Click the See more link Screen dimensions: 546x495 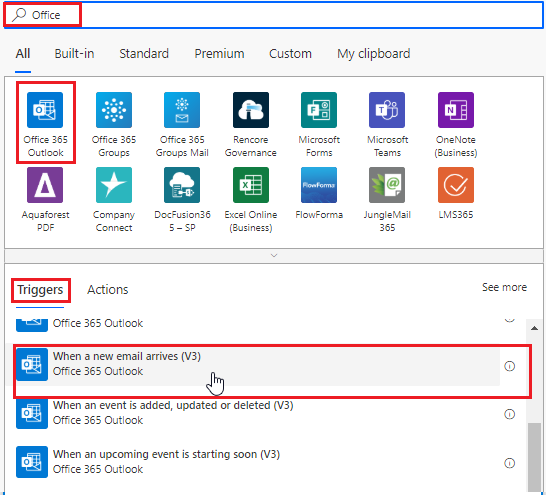pyautogui.click(x=504, y=287)
